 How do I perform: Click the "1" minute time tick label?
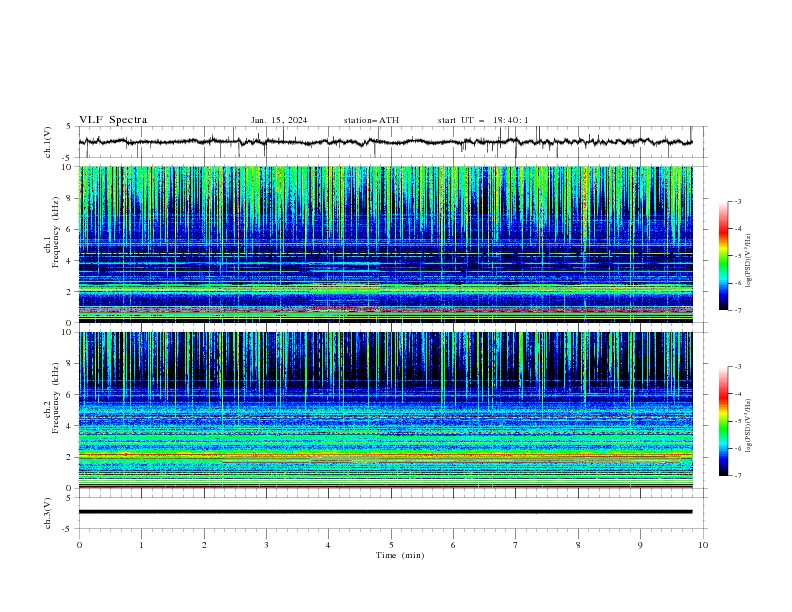pos(141,545)
